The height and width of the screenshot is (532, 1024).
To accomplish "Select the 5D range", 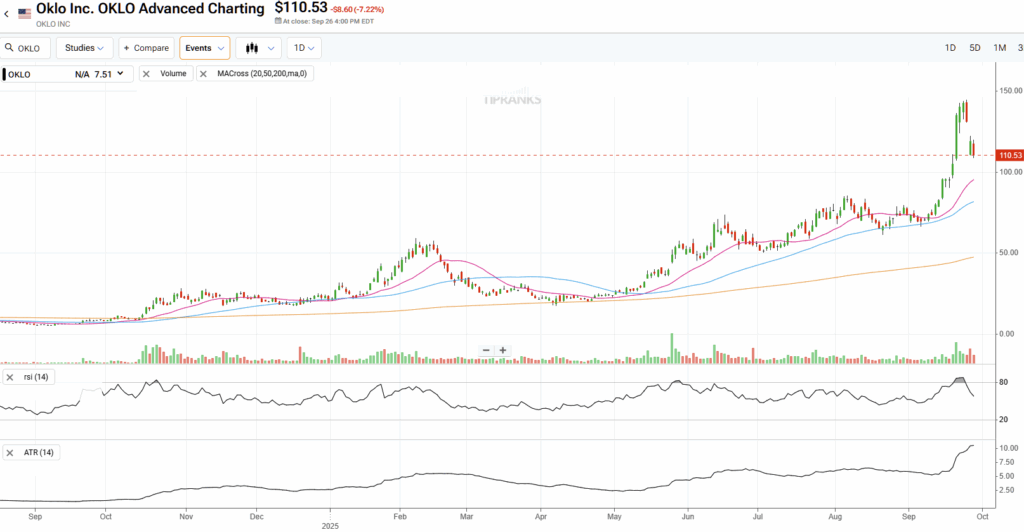I will [974, 48].
